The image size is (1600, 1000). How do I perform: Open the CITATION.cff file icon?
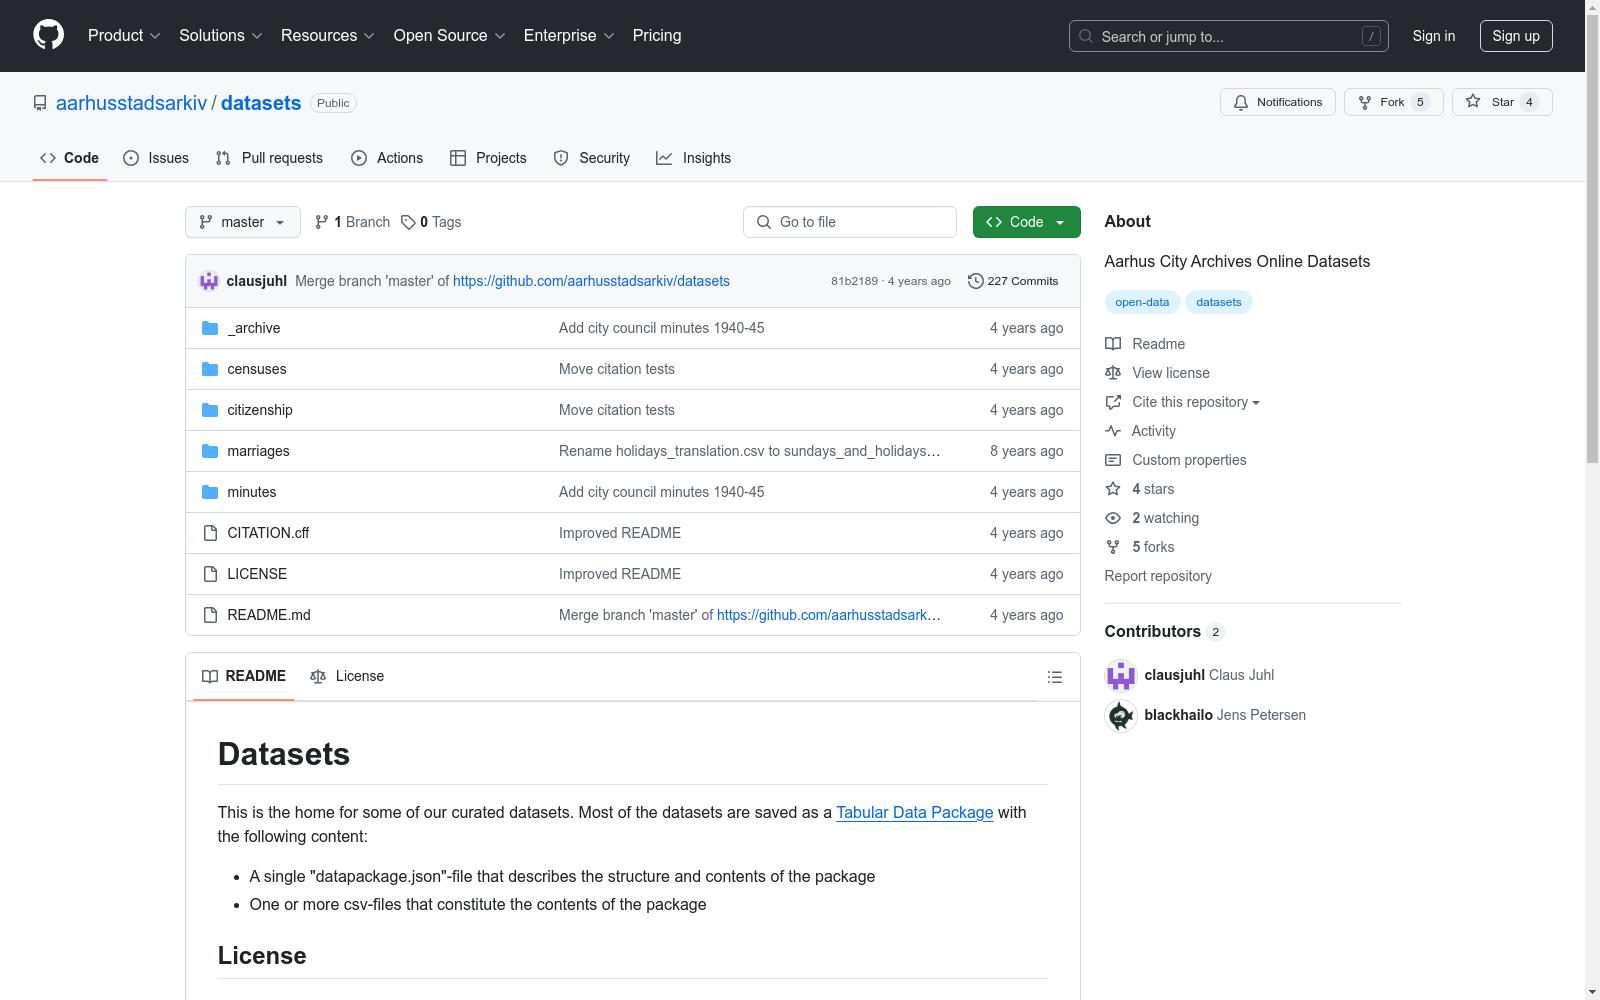pos(210,533)
